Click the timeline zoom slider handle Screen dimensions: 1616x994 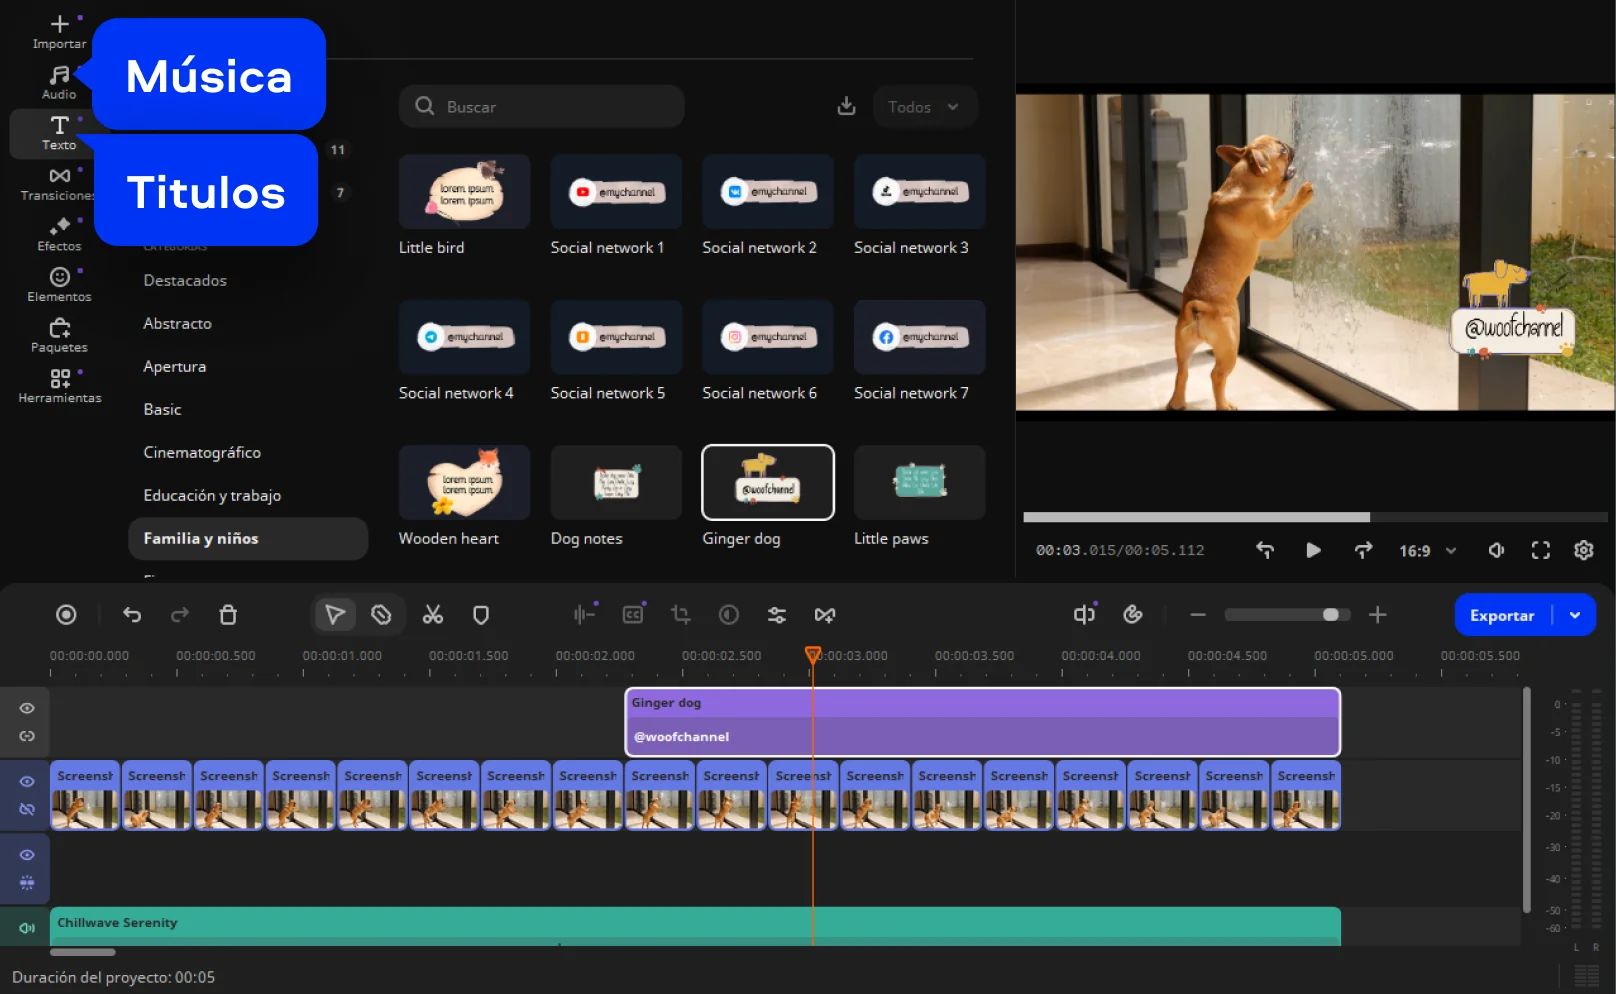tap(1330, 615)
